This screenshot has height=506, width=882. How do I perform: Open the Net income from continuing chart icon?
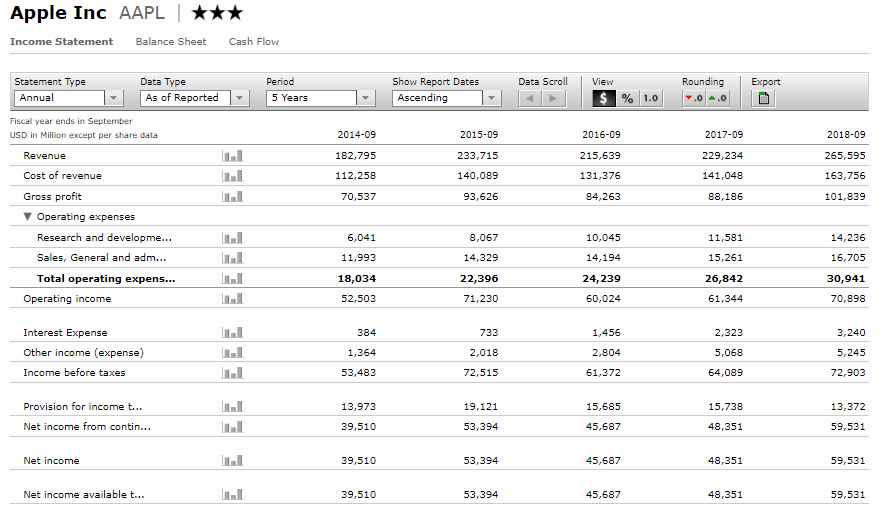pyautogui.click(x=232, y=427)
